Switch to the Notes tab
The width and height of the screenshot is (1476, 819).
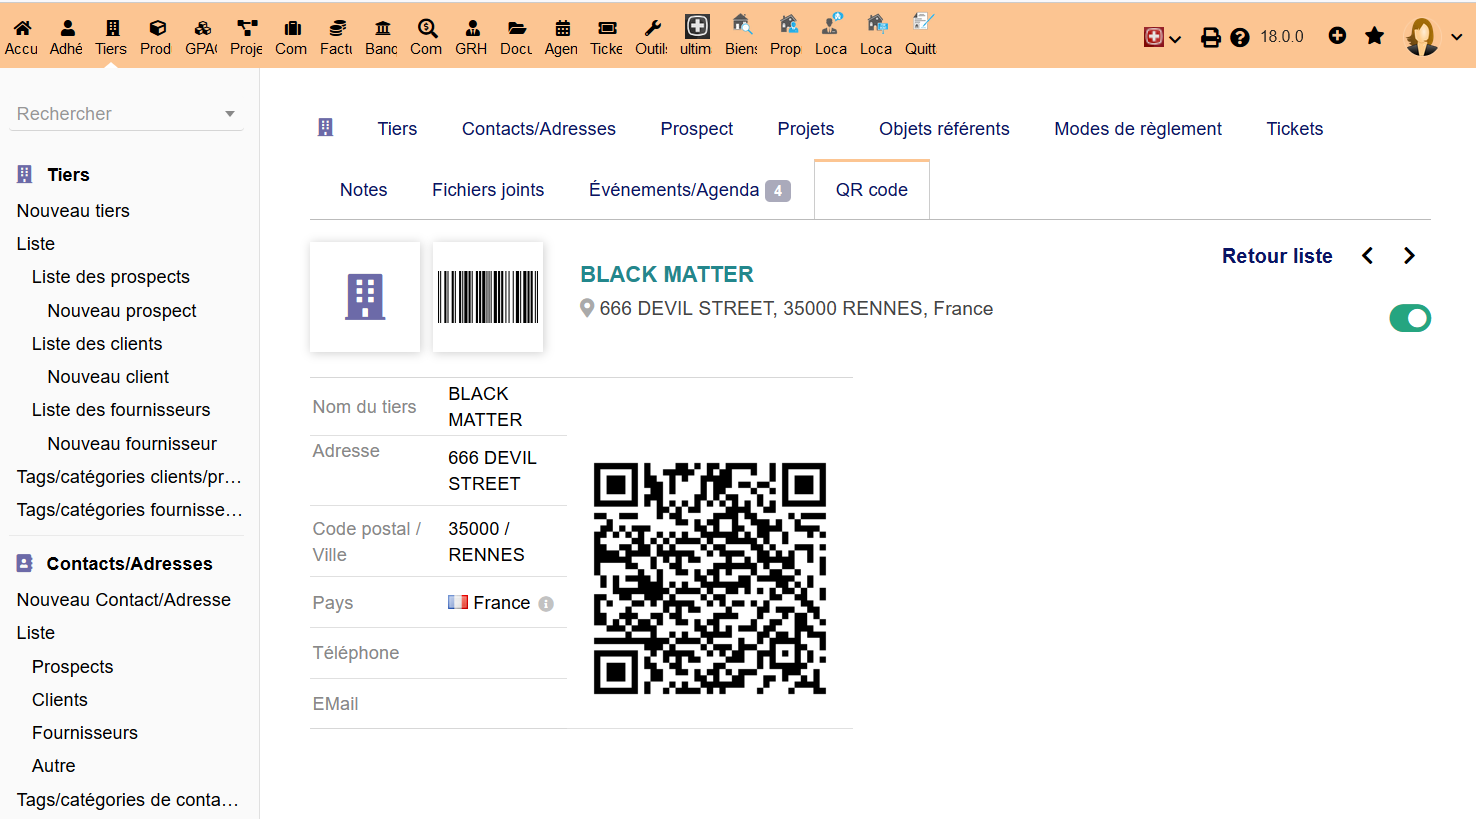click(364, 190)
